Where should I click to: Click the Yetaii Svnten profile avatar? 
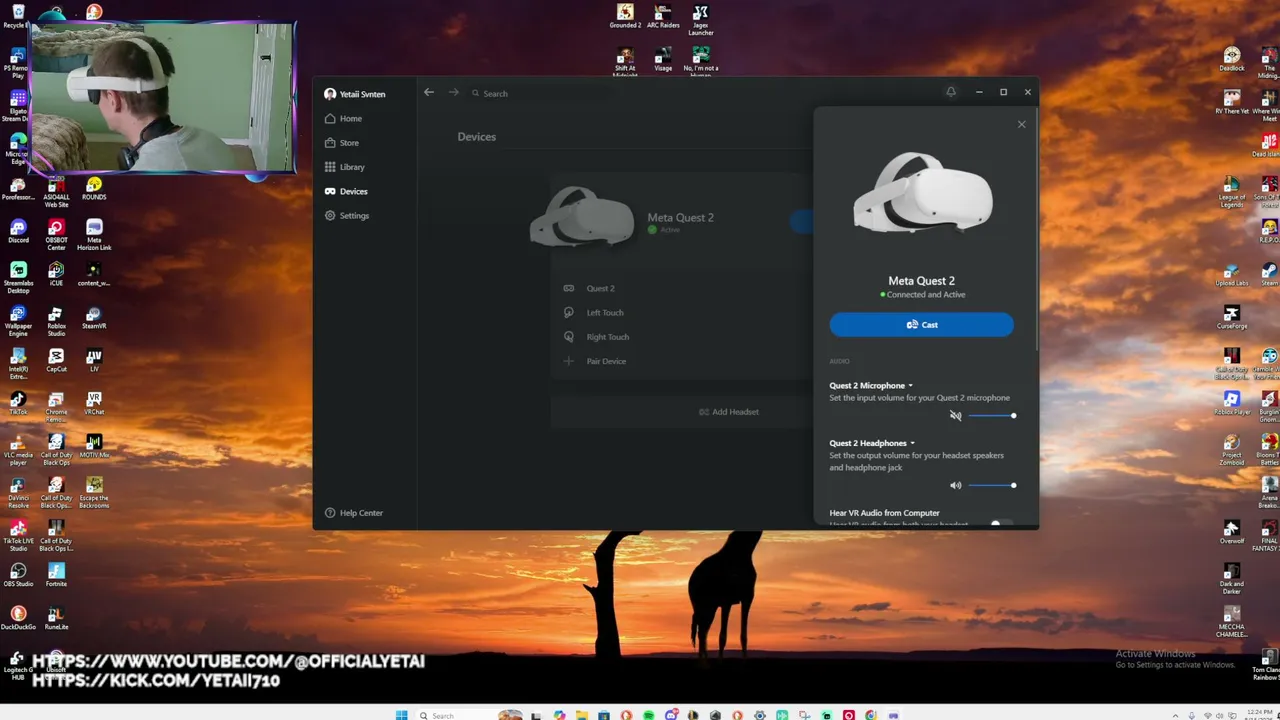pyautogui.click(x=330, y=94)
